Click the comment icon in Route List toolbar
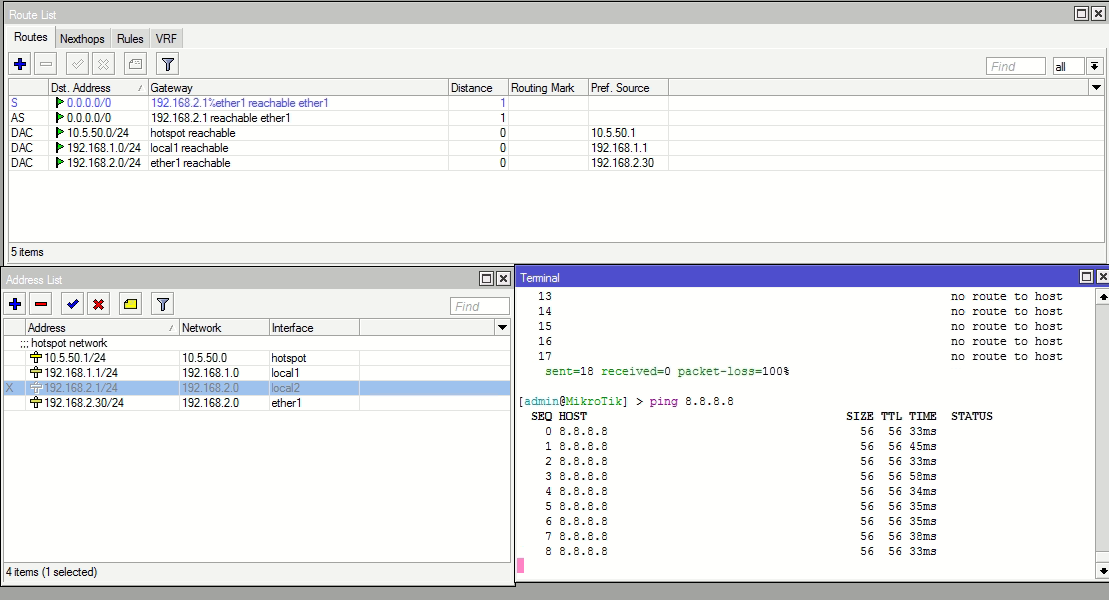The image size is (1109, 600). point(135,64)
